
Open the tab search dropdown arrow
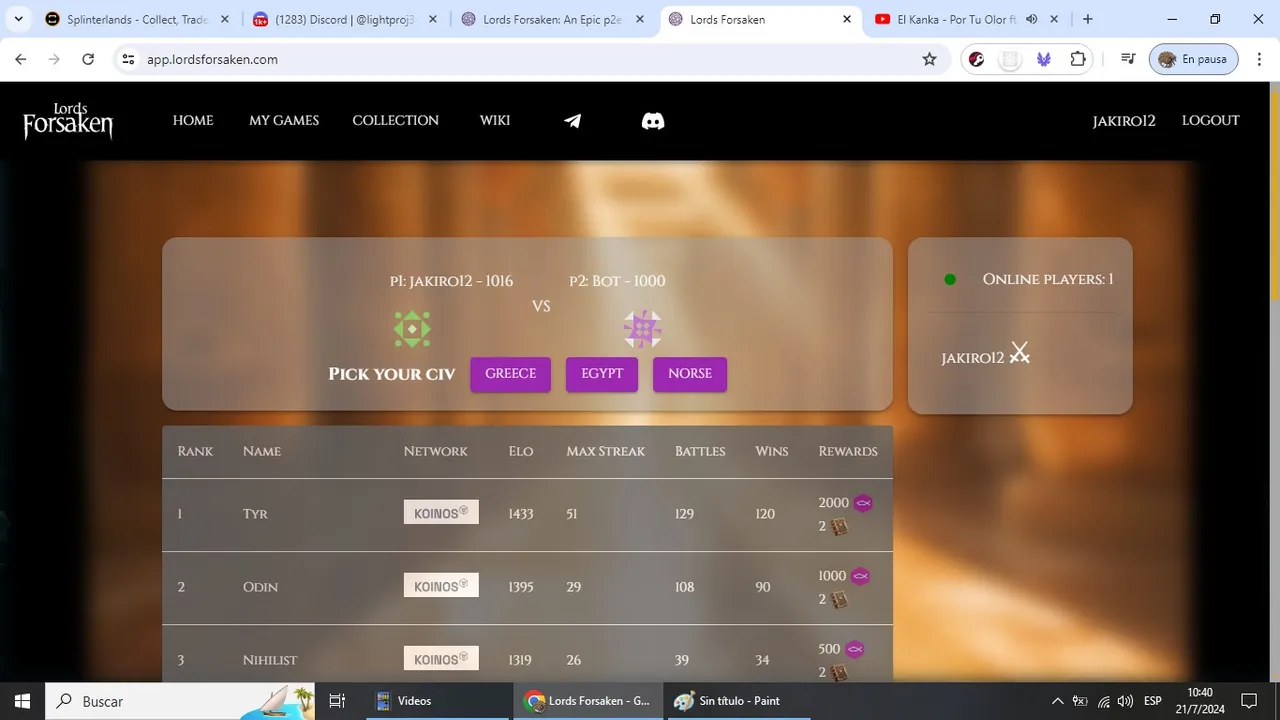(x=18, y=19)
